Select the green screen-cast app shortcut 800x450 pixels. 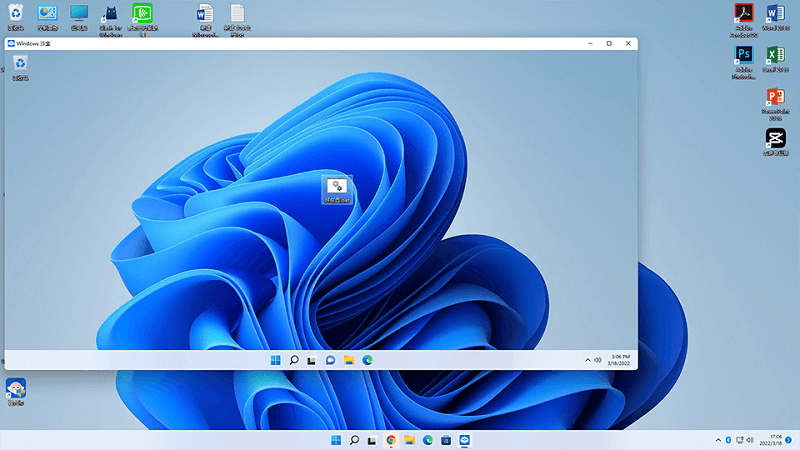(x=142, y=20)
